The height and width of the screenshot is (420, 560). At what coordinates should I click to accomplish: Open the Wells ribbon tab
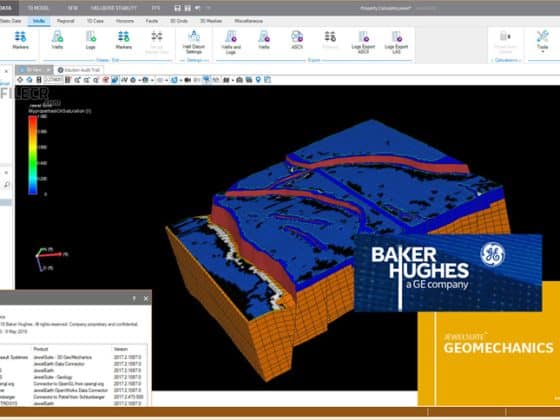coord(39,21)
